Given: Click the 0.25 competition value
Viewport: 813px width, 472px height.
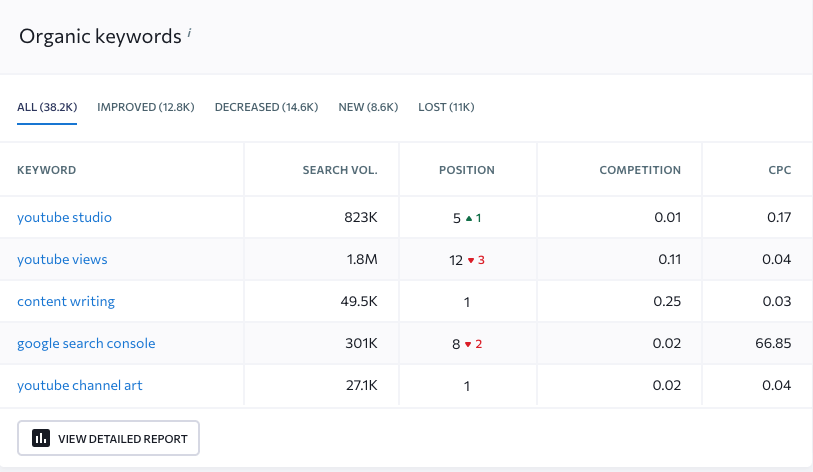Looking at the screenshot, I should (667, 301).
